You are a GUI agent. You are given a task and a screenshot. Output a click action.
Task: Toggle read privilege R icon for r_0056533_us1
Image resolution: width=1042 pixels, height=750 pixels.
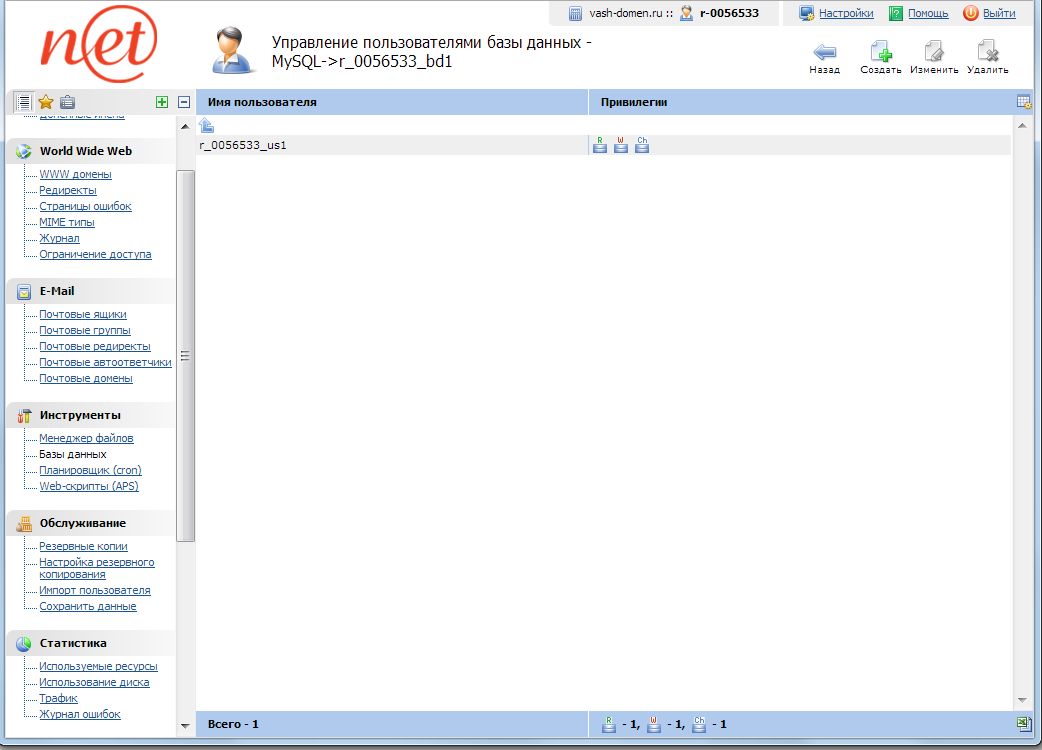click(x=600, y=145)
